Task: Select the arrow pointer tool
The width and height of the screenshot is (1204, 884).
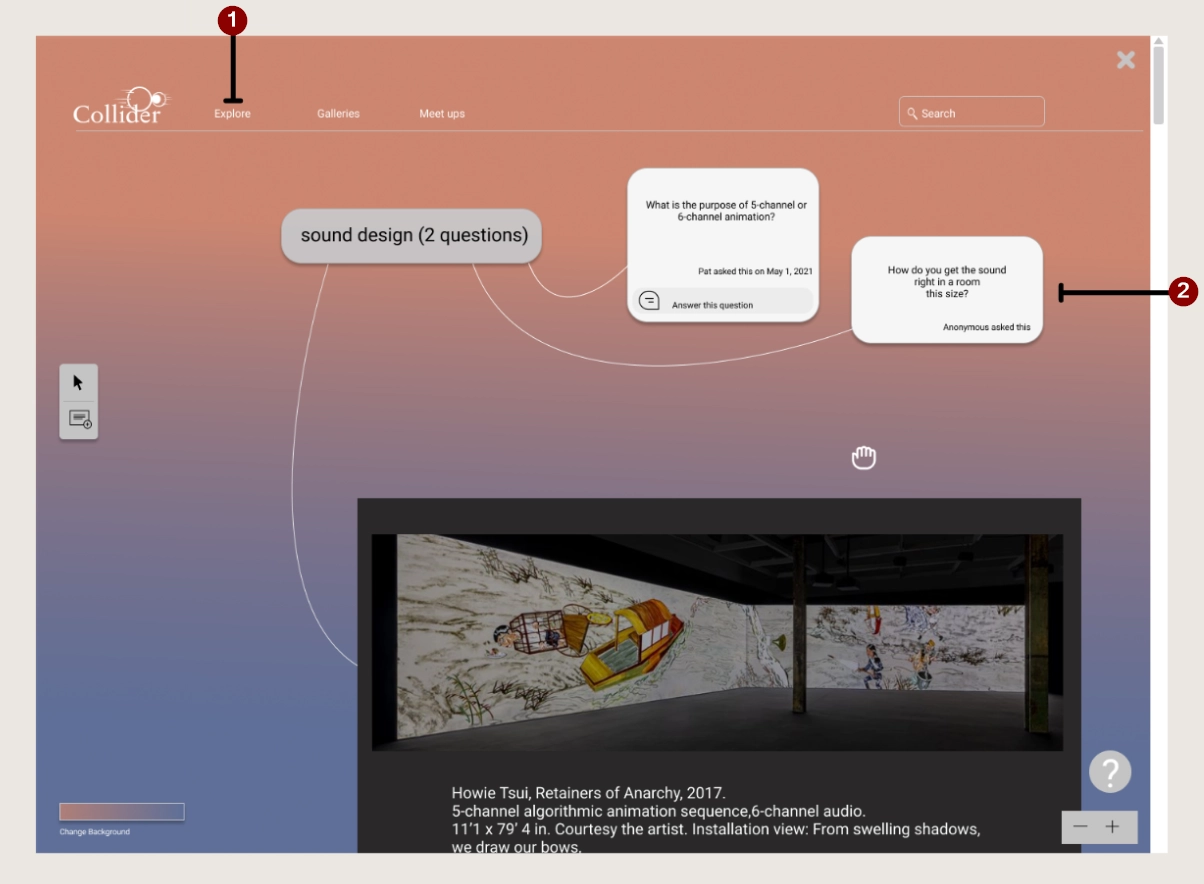Action: point(78,382)
